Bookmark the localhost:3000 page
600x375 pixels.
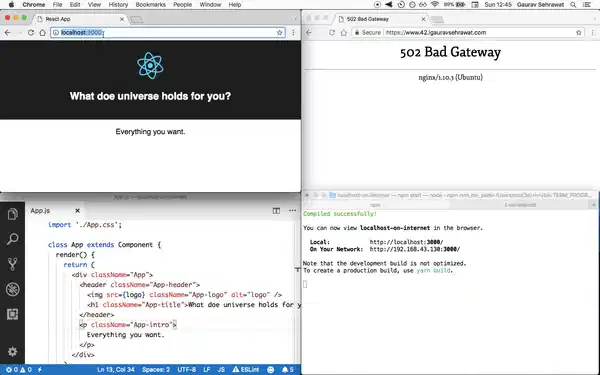(x=279, y=33)
